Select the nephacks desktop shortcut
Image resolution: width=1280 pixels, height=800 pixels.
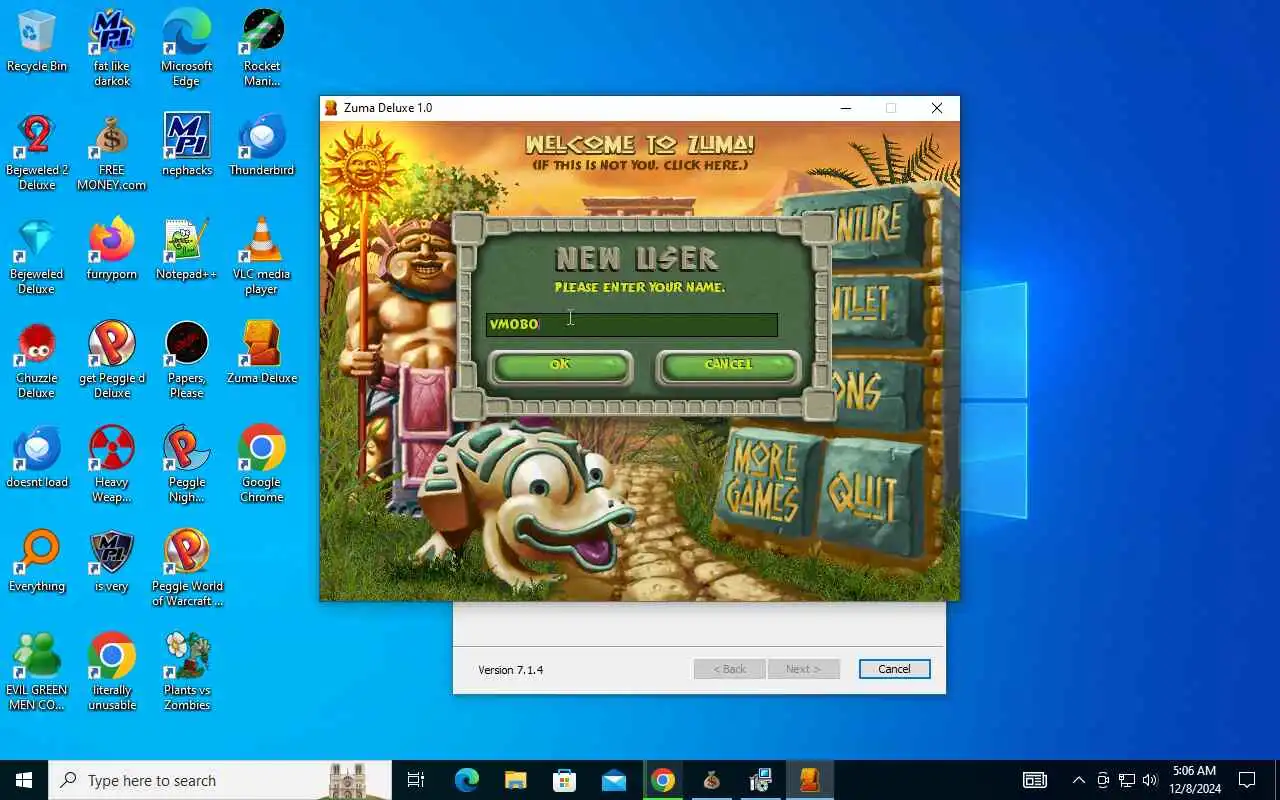(x=187, y=145)
